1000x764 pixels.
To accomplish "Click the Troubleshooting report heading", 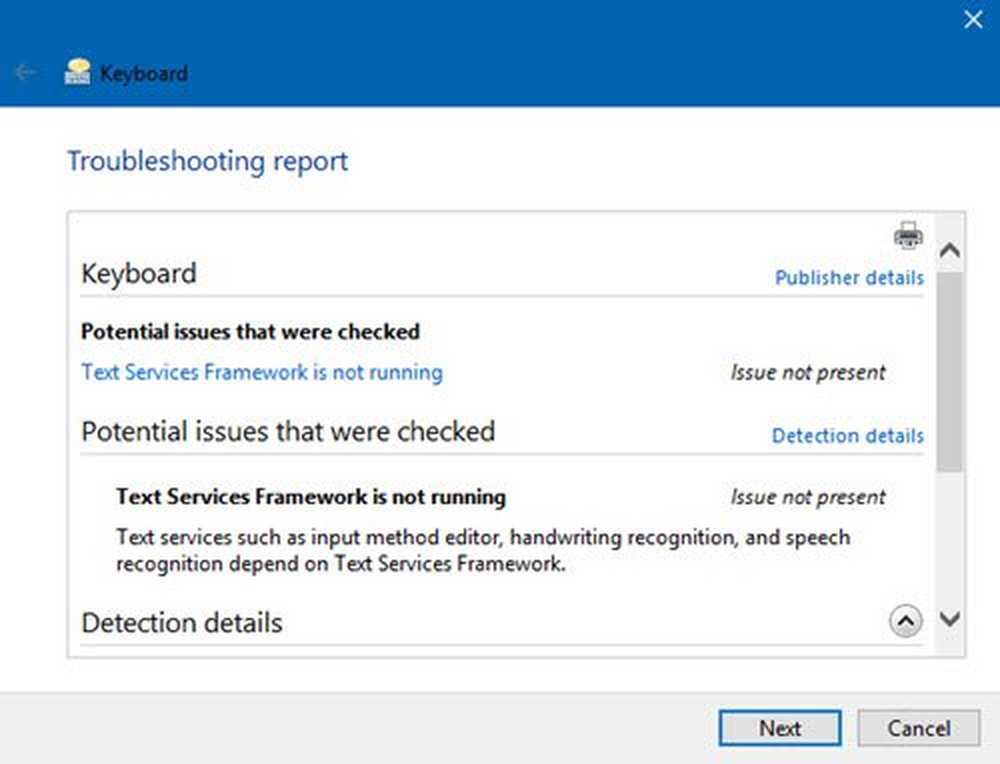I will (x=207, y=161).
